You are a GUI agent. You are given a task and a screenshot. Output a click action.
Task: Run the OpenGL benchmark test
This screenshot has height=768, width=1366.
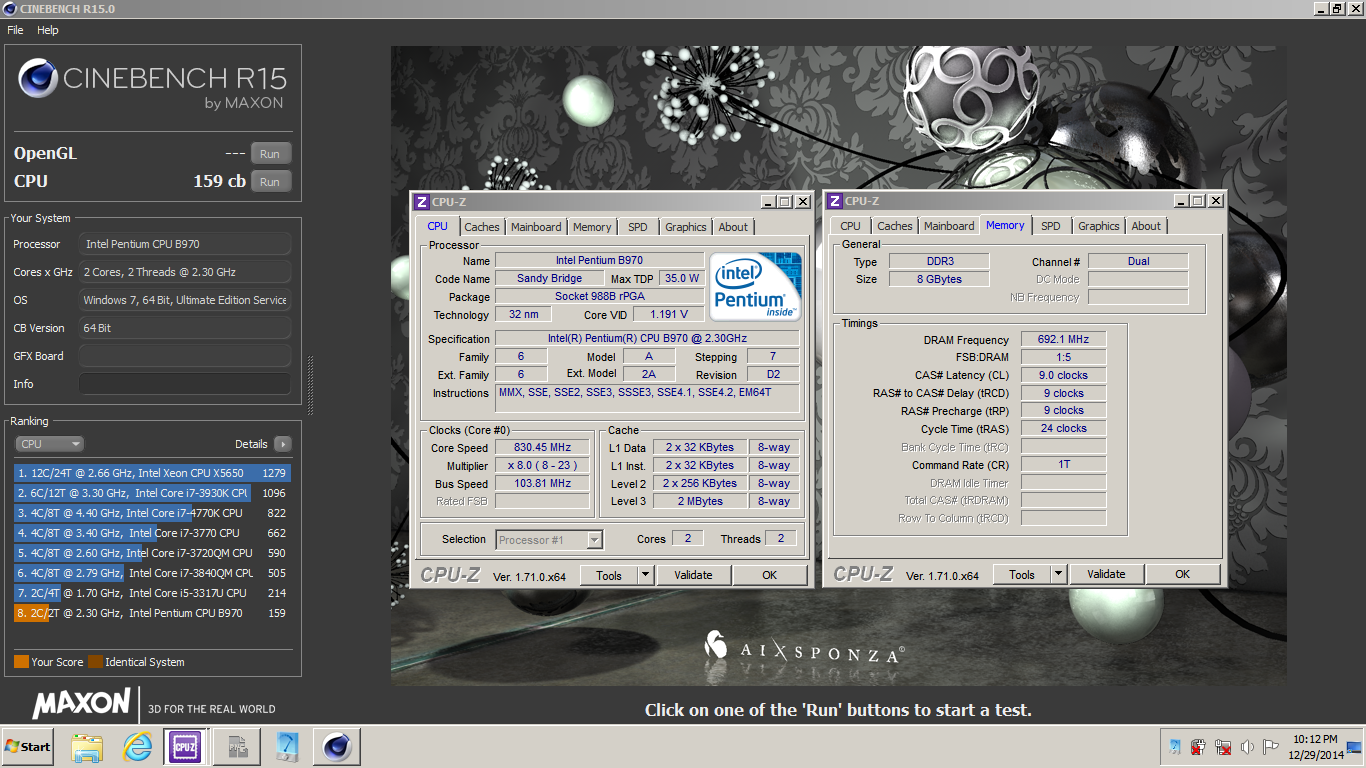[270, 154]
